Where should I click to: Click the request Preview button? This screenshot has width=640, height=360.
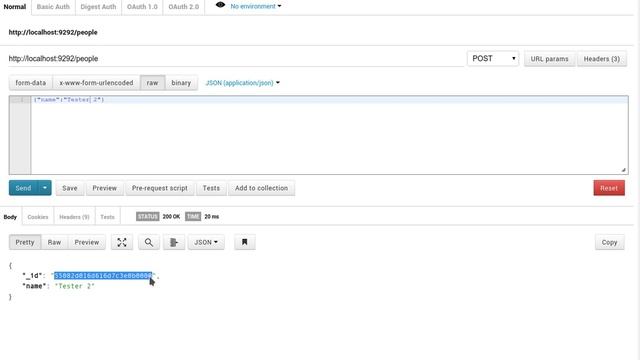[x=104, y=188]
